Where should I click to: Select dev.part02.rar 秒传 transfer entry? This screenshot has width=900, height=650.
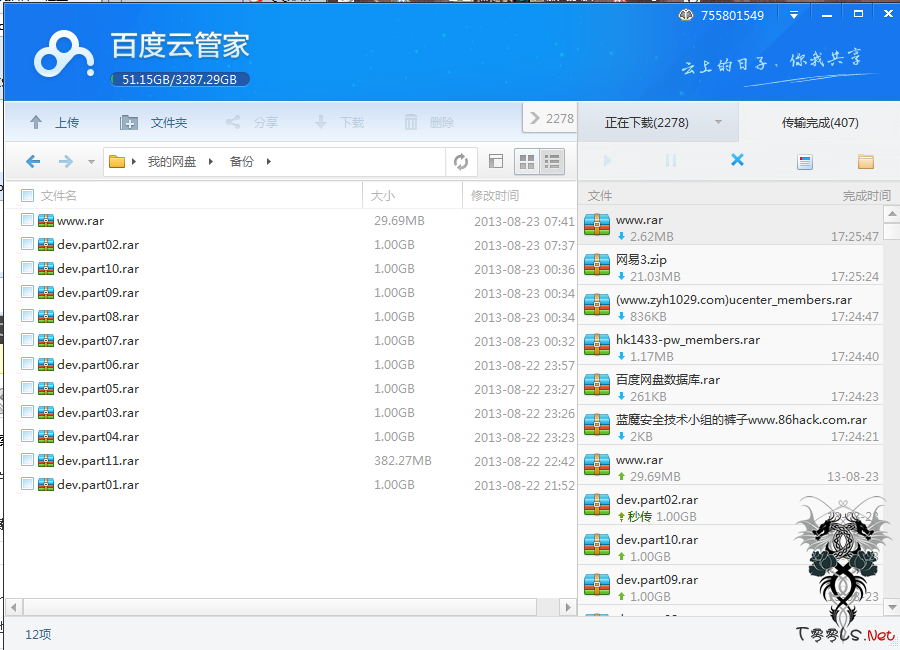pos(731,505)
